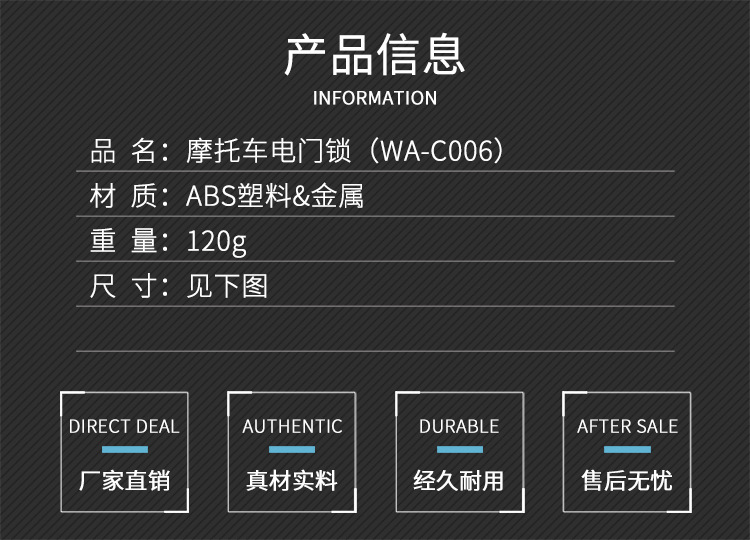The image size is (750, 540).
Task: Click the product name 摩托车电门锁 text
Action: point(268,151)
